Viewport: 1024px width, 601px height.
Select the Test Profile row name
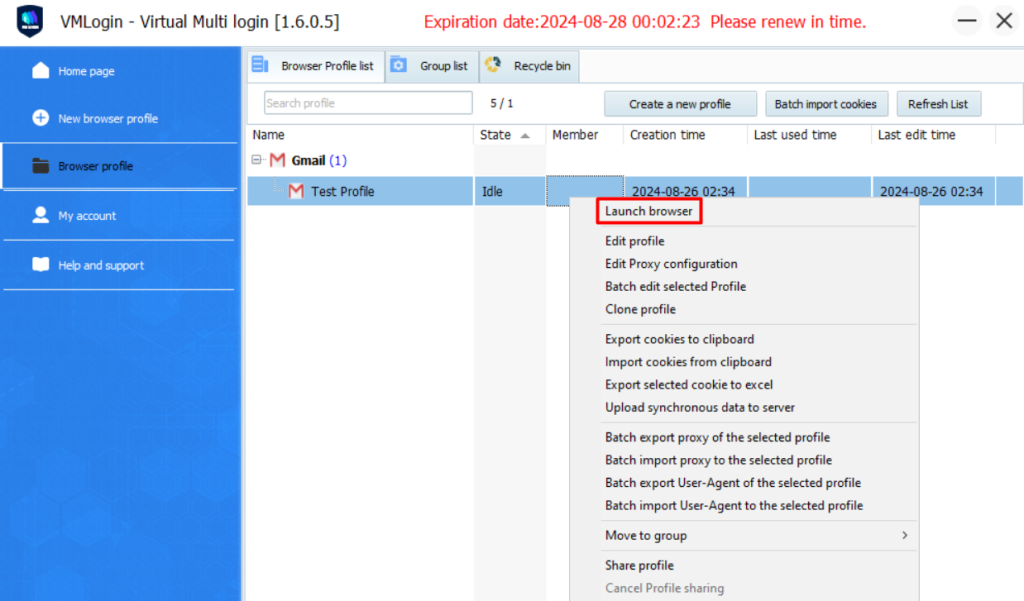[x=343, y=191]
